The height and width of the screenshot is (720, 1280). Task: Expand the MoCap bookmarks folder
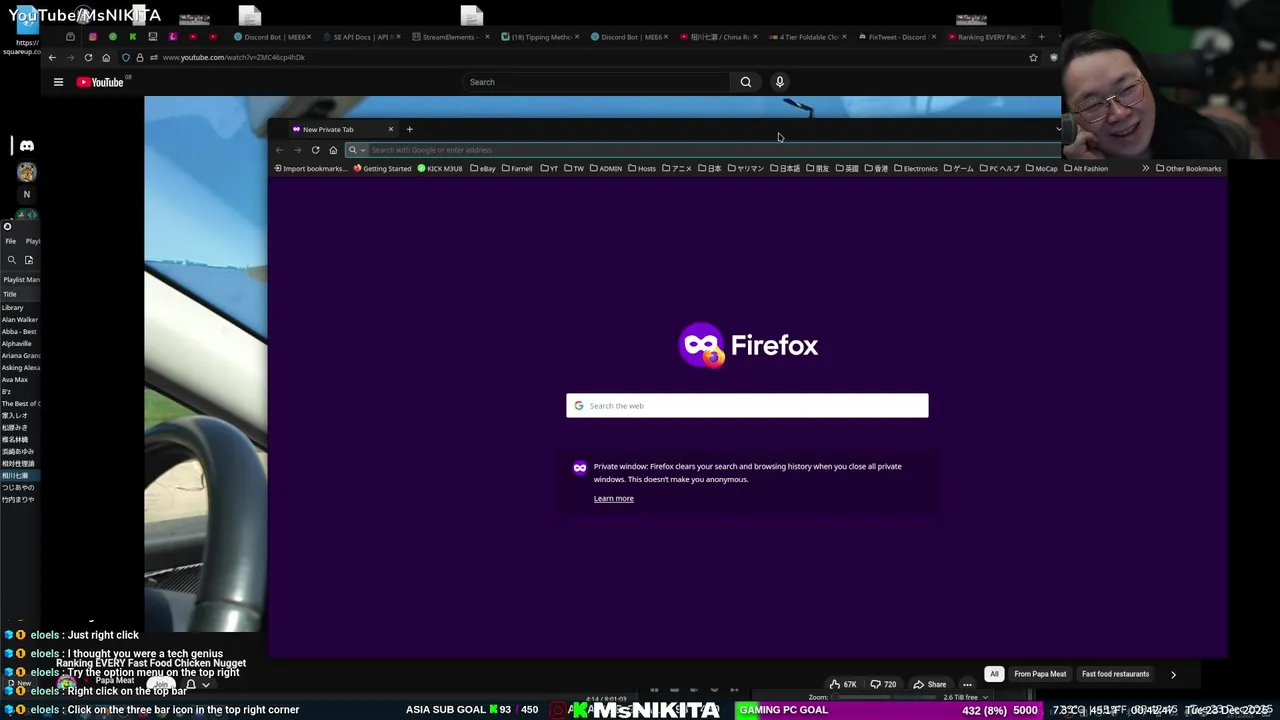click(x=1042, y=168)
